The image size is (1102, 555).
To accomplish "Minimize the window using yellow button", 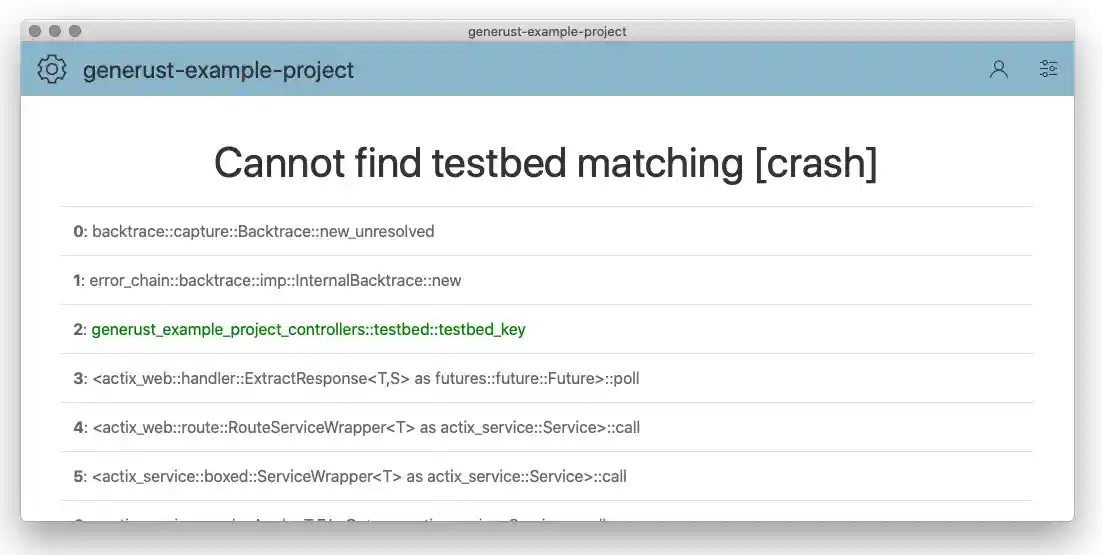I will (x=55, y=31).
